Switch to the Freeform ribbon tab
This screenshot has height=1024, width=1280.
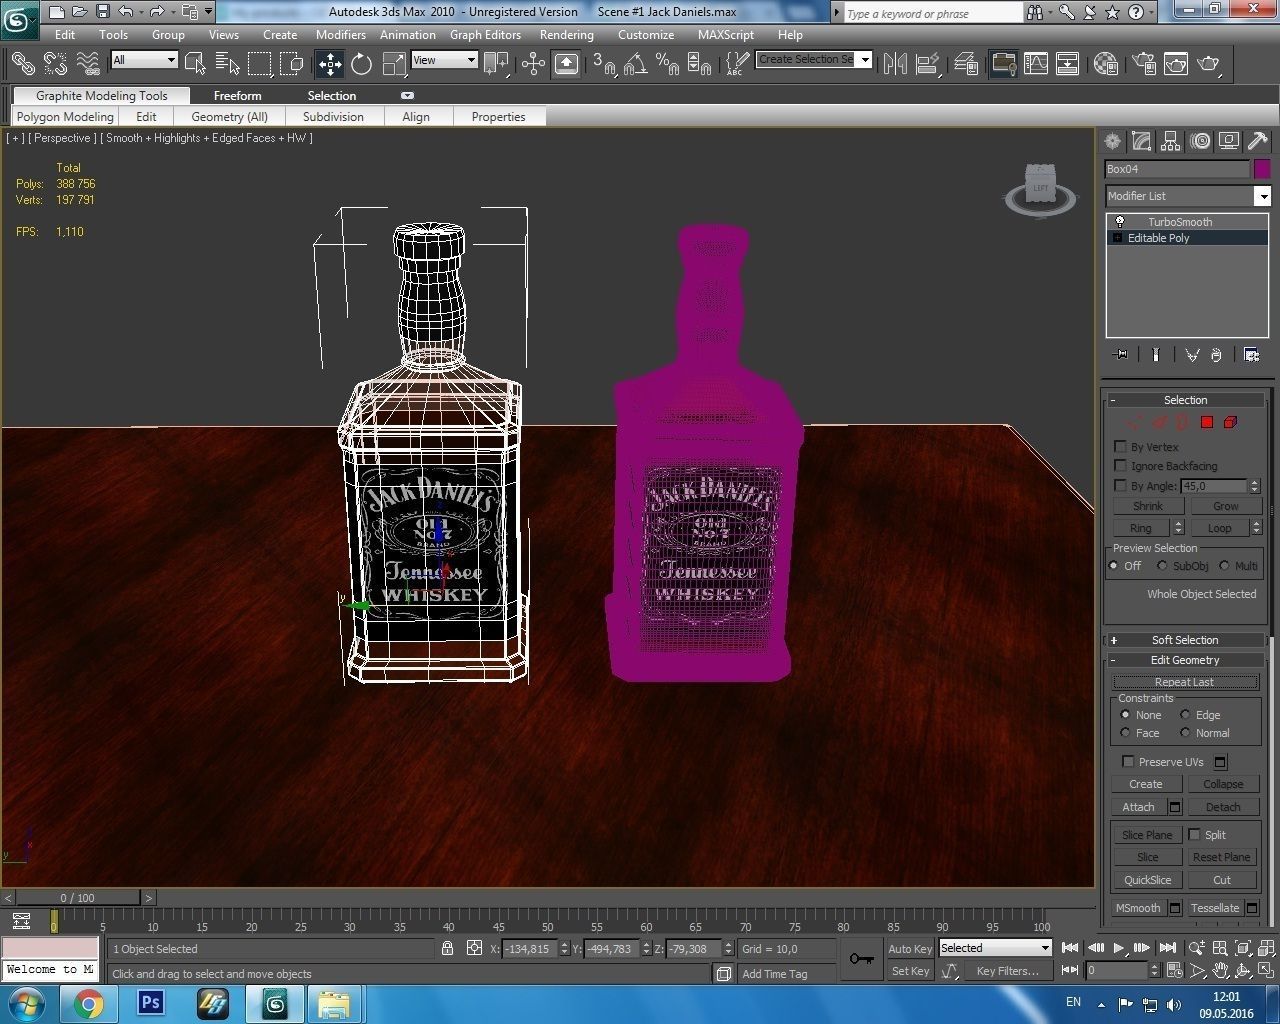click(x=238, y=96)
